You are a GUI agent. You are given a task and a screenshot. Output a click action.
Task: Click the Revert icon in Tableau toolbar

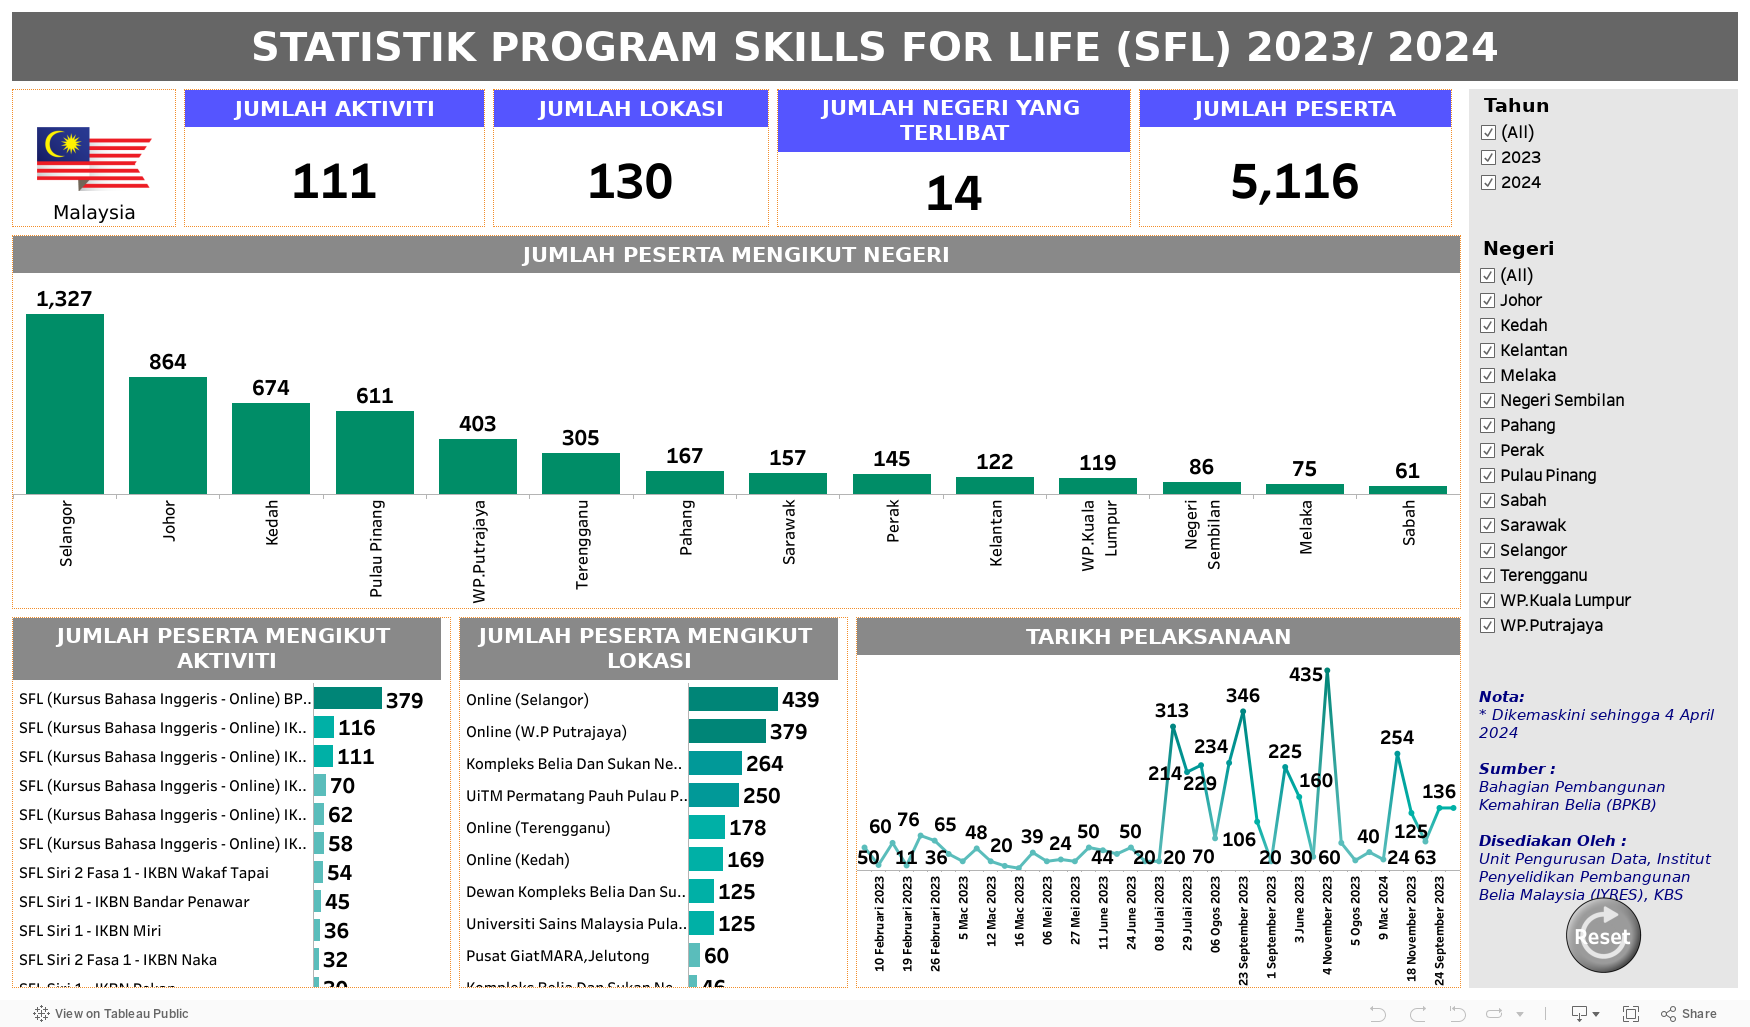(1457, 1014)
